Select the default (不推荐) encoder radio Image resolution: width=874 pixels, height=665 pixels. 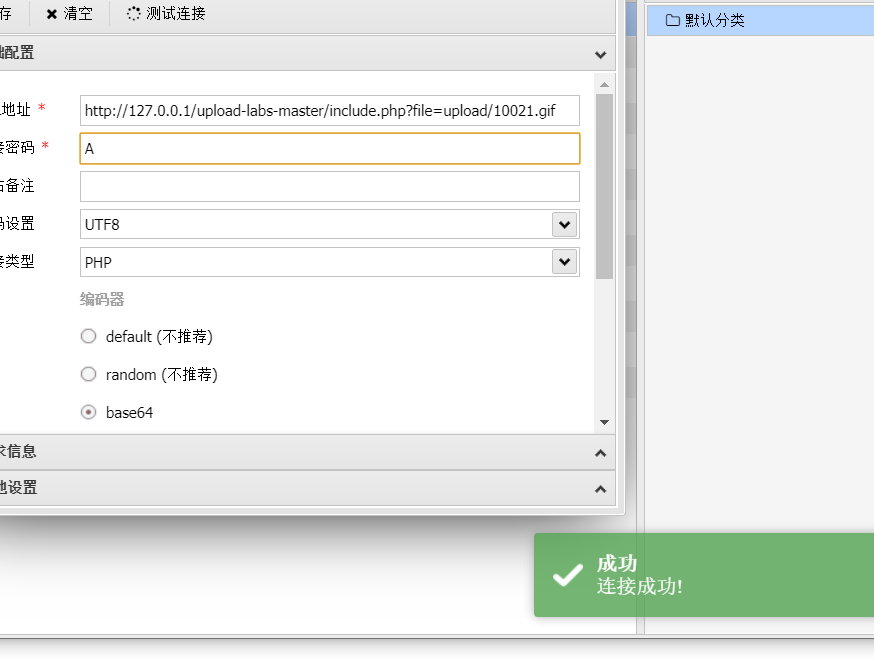click(88, 336)
